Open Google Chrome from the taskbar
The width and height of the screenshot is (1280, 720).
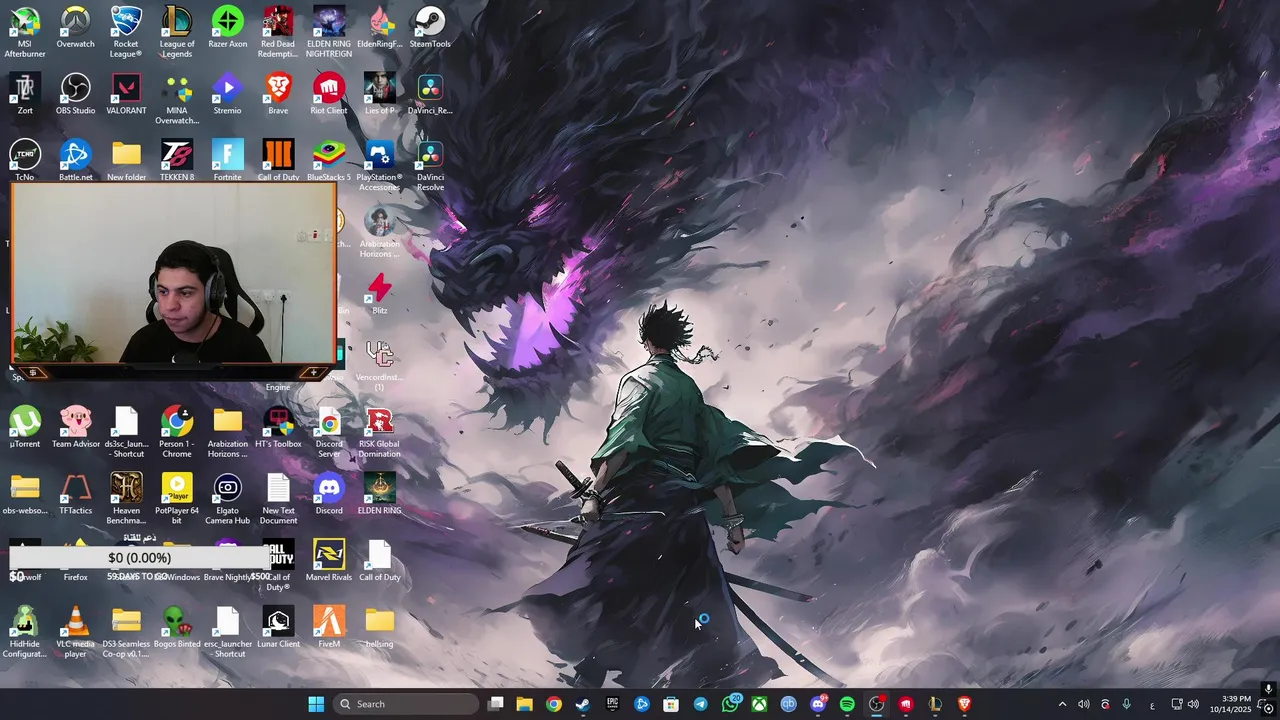[553, 704]
